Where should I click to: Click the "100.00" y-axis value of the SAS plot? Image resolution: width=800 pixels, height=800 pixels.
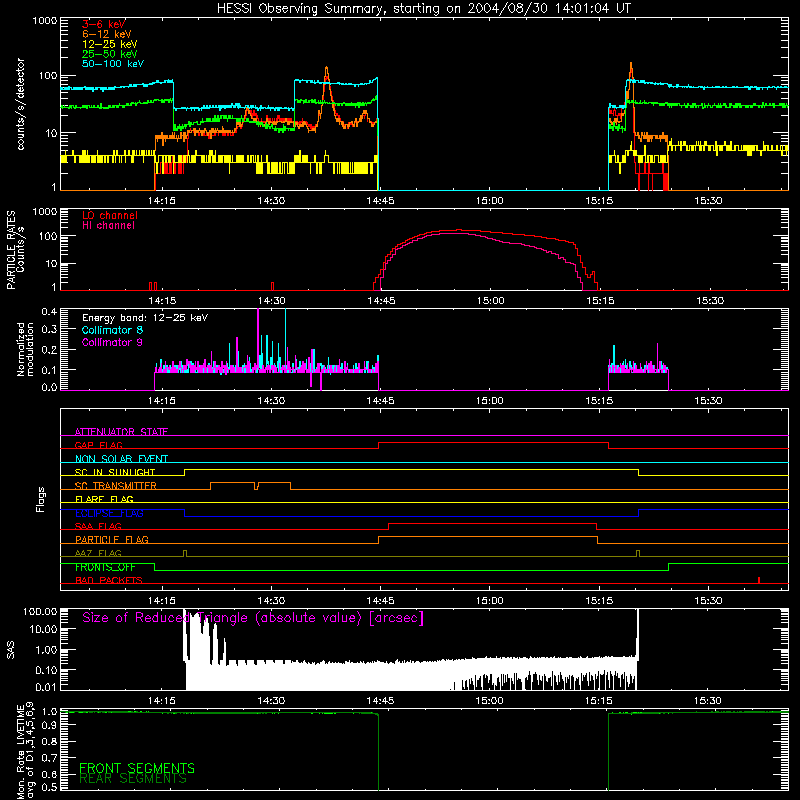pyautogui.click(x=40, y=611)
